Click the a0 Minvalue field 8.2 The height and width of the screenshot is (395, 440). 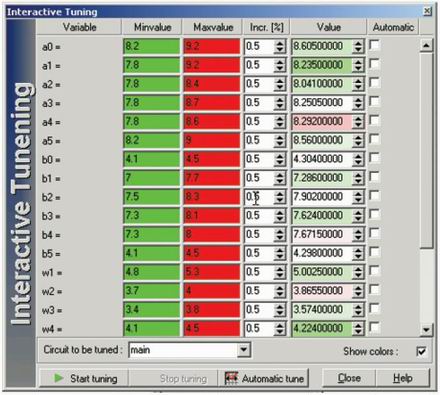(x=151, y=46)
